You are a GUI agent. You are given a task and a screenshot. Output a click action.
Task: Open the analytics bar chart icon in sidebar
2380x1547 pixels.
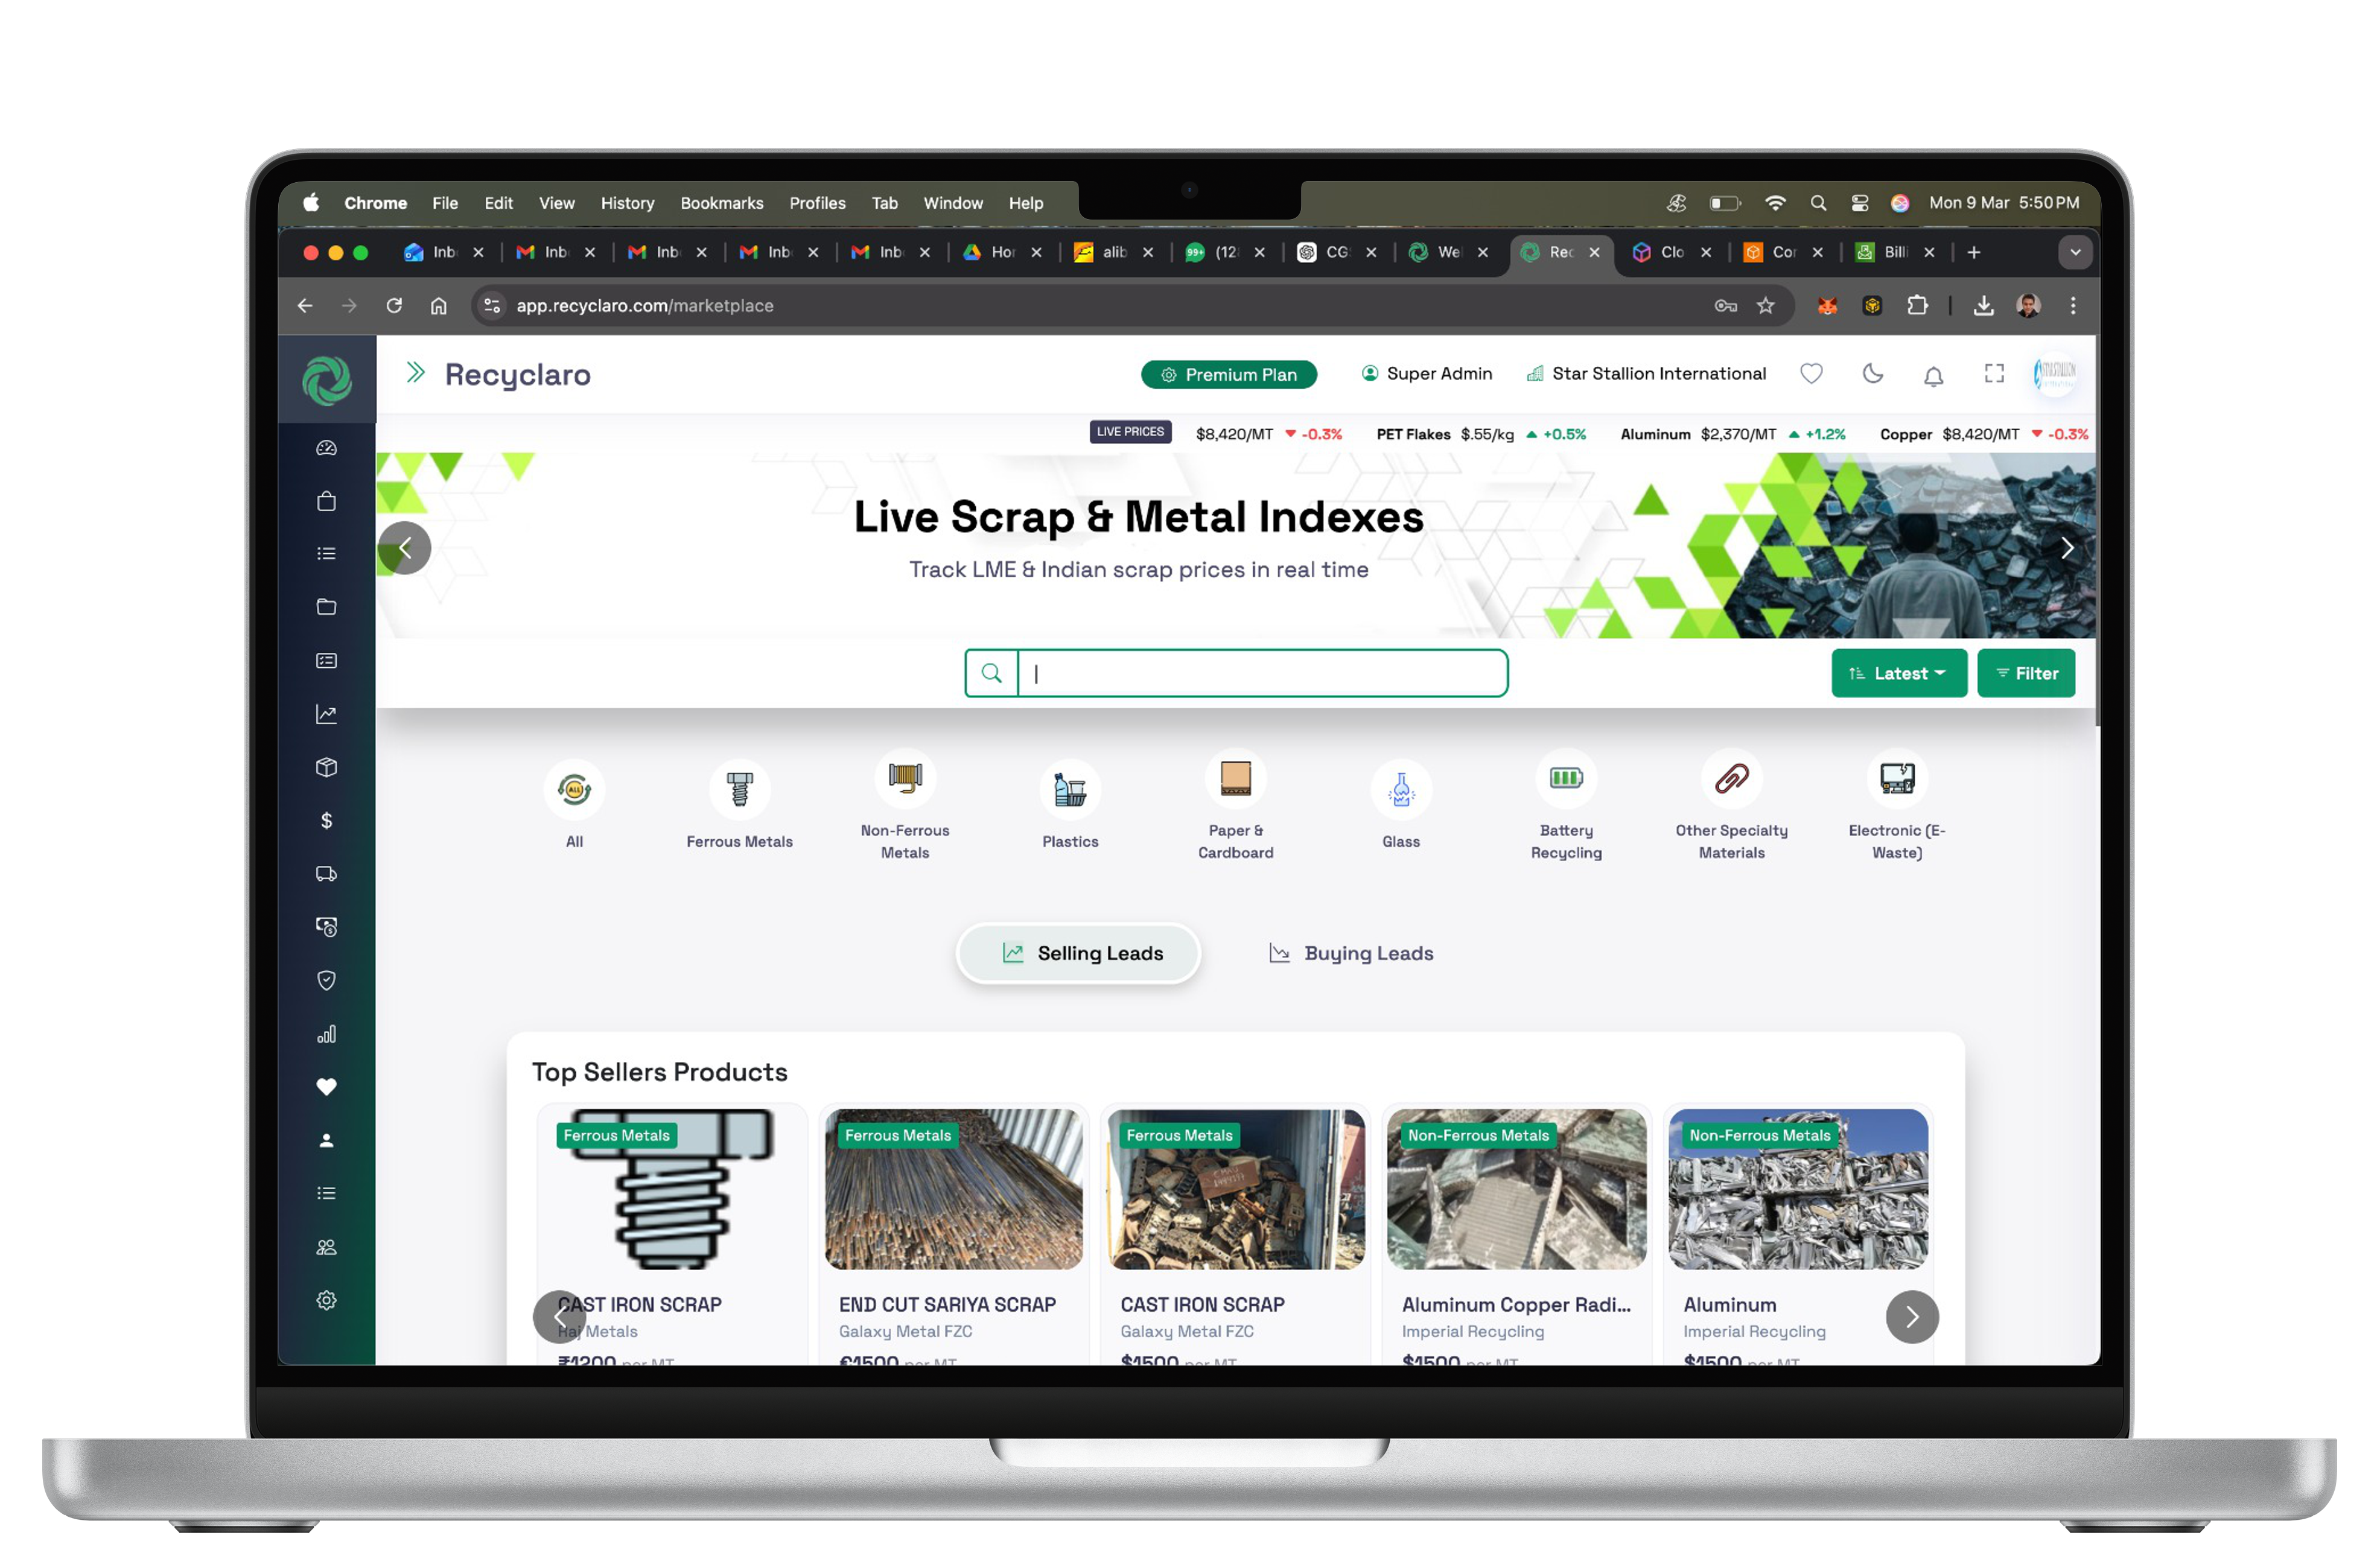tap(326, 1034)
